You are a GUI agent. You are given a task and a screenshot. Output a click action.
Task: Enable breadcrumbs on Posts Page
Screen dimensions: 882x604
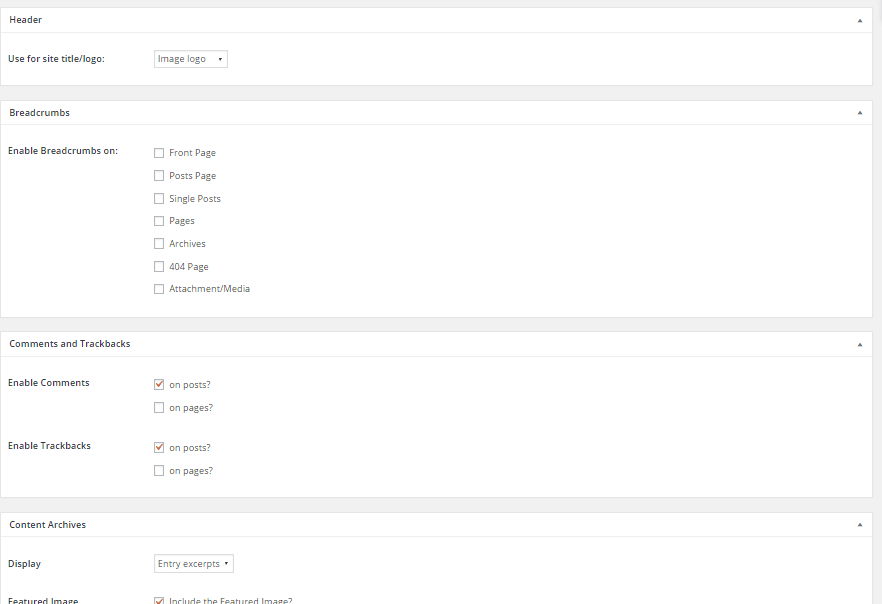tap(159, 176)
